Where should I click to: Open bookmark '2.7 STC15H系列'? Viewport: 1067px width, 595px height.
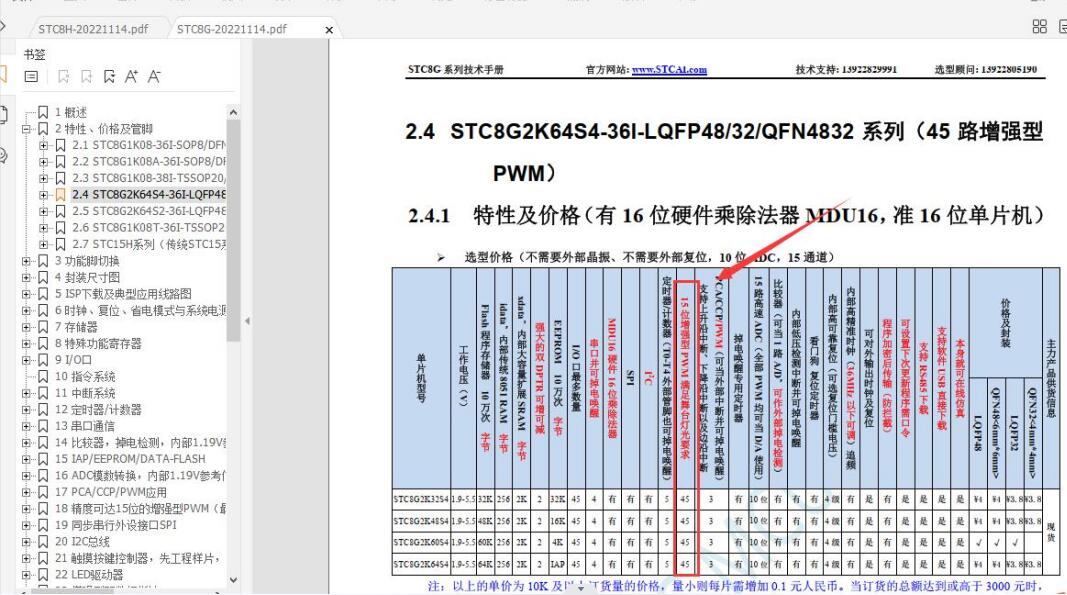149,244
